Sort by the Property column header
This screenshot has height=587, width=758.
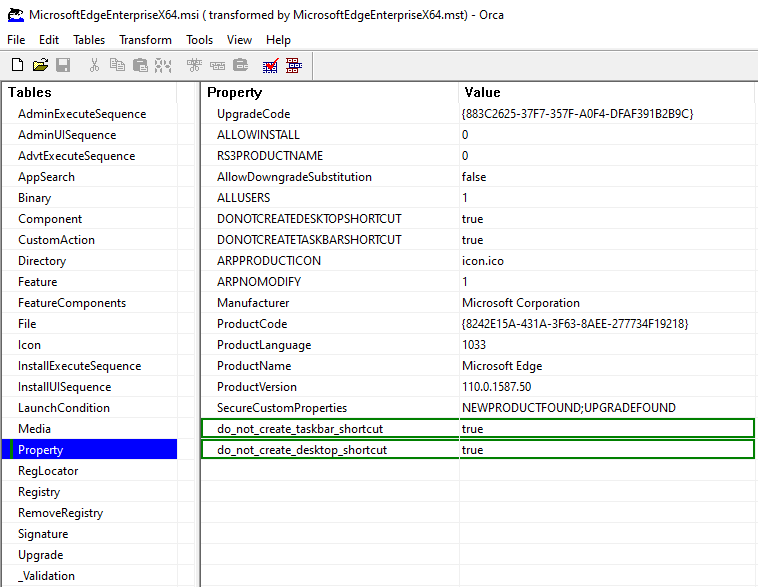[330, 92]
